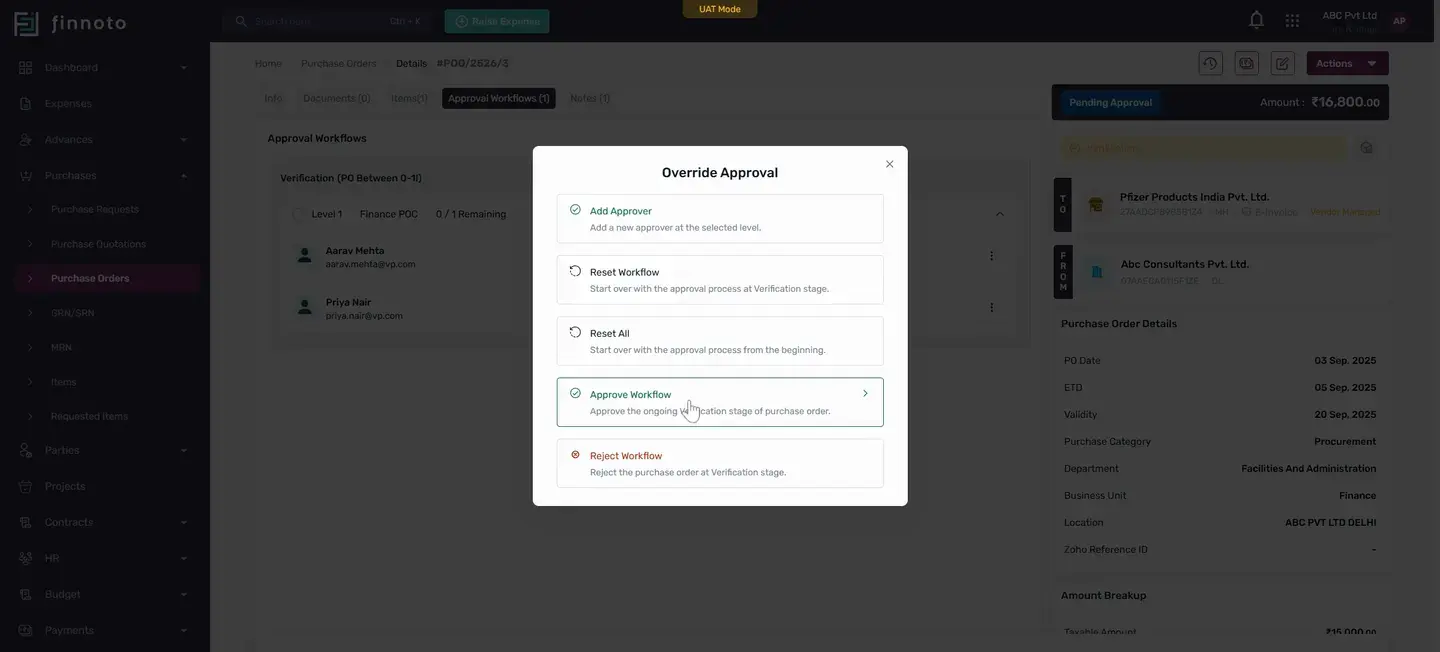Click Approve Workflow right chevron
Image resolution: width=1440 pixels, height=652 pixels.
(865, 393)
